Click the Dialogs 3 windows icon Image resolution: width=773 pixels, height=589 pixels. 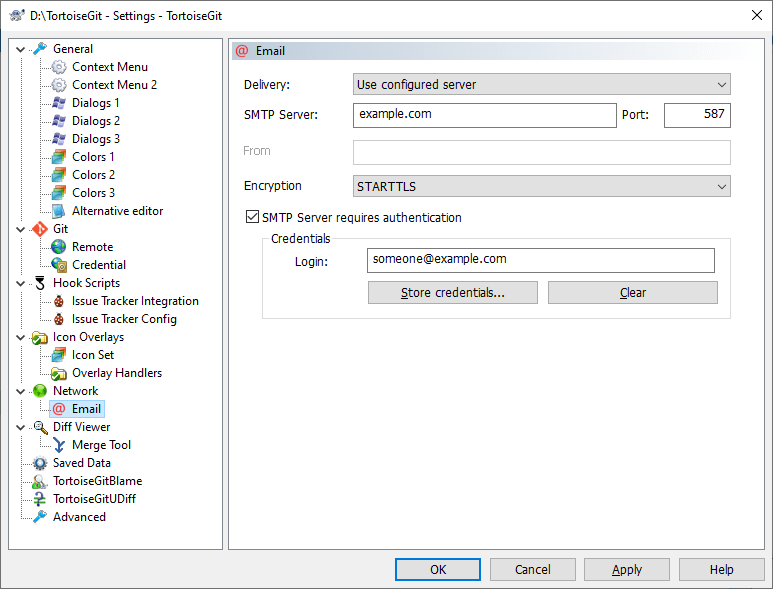[x=59, y=139]
